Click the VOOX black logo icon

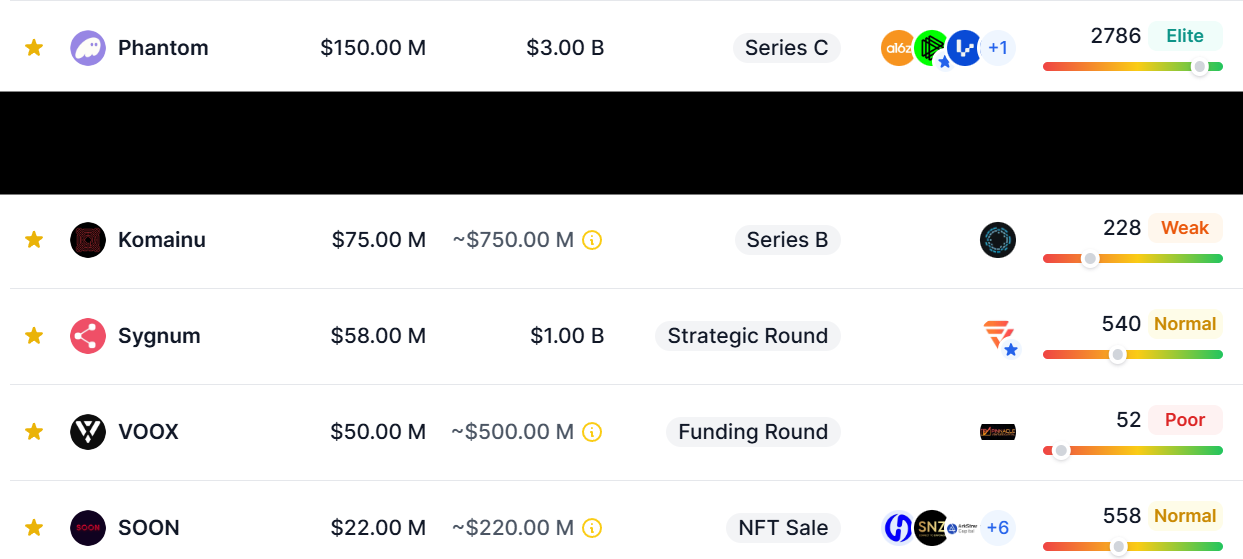click(88, 432)
